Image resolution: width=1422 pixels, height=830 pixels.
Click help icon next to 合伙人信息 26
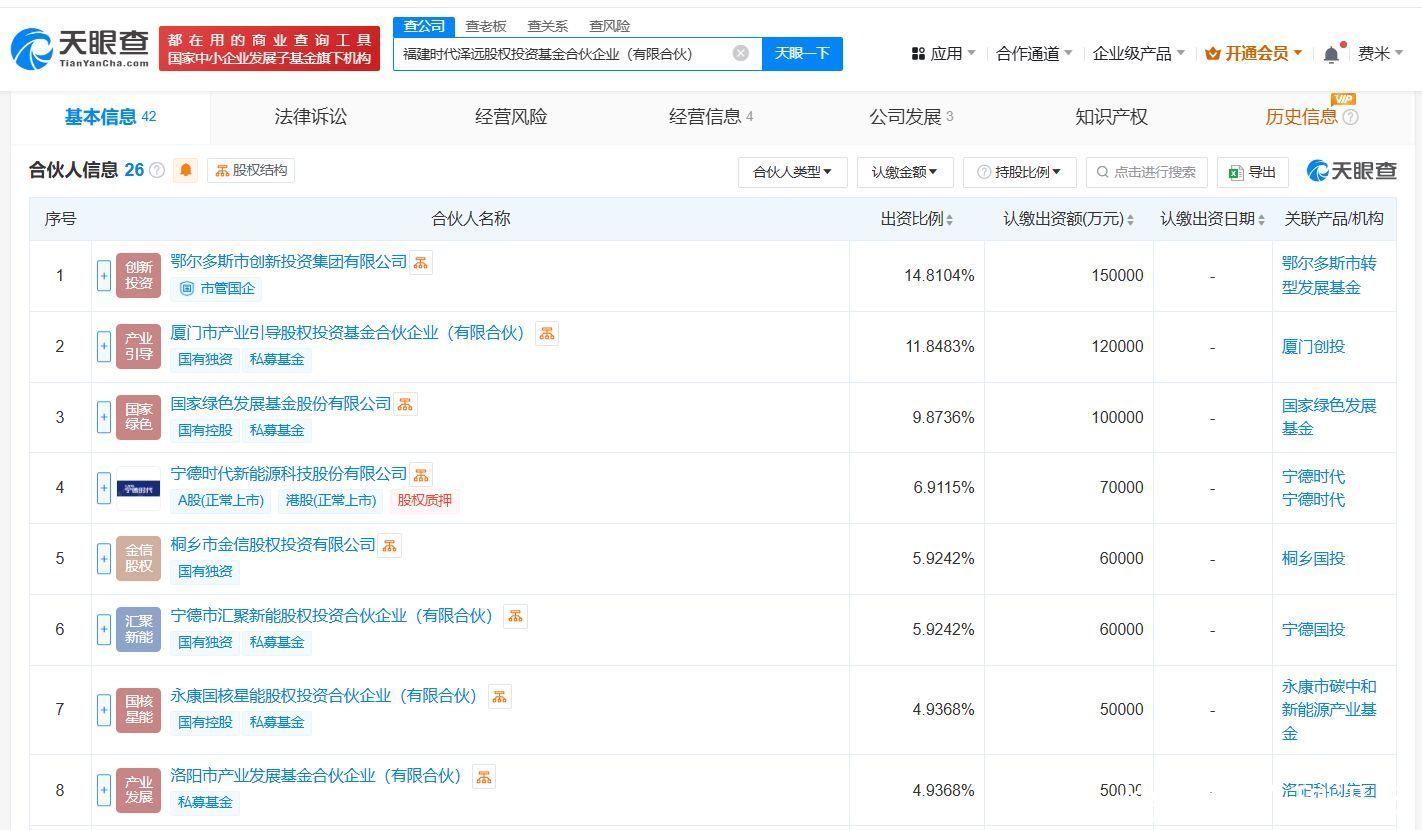pos(157,170)
